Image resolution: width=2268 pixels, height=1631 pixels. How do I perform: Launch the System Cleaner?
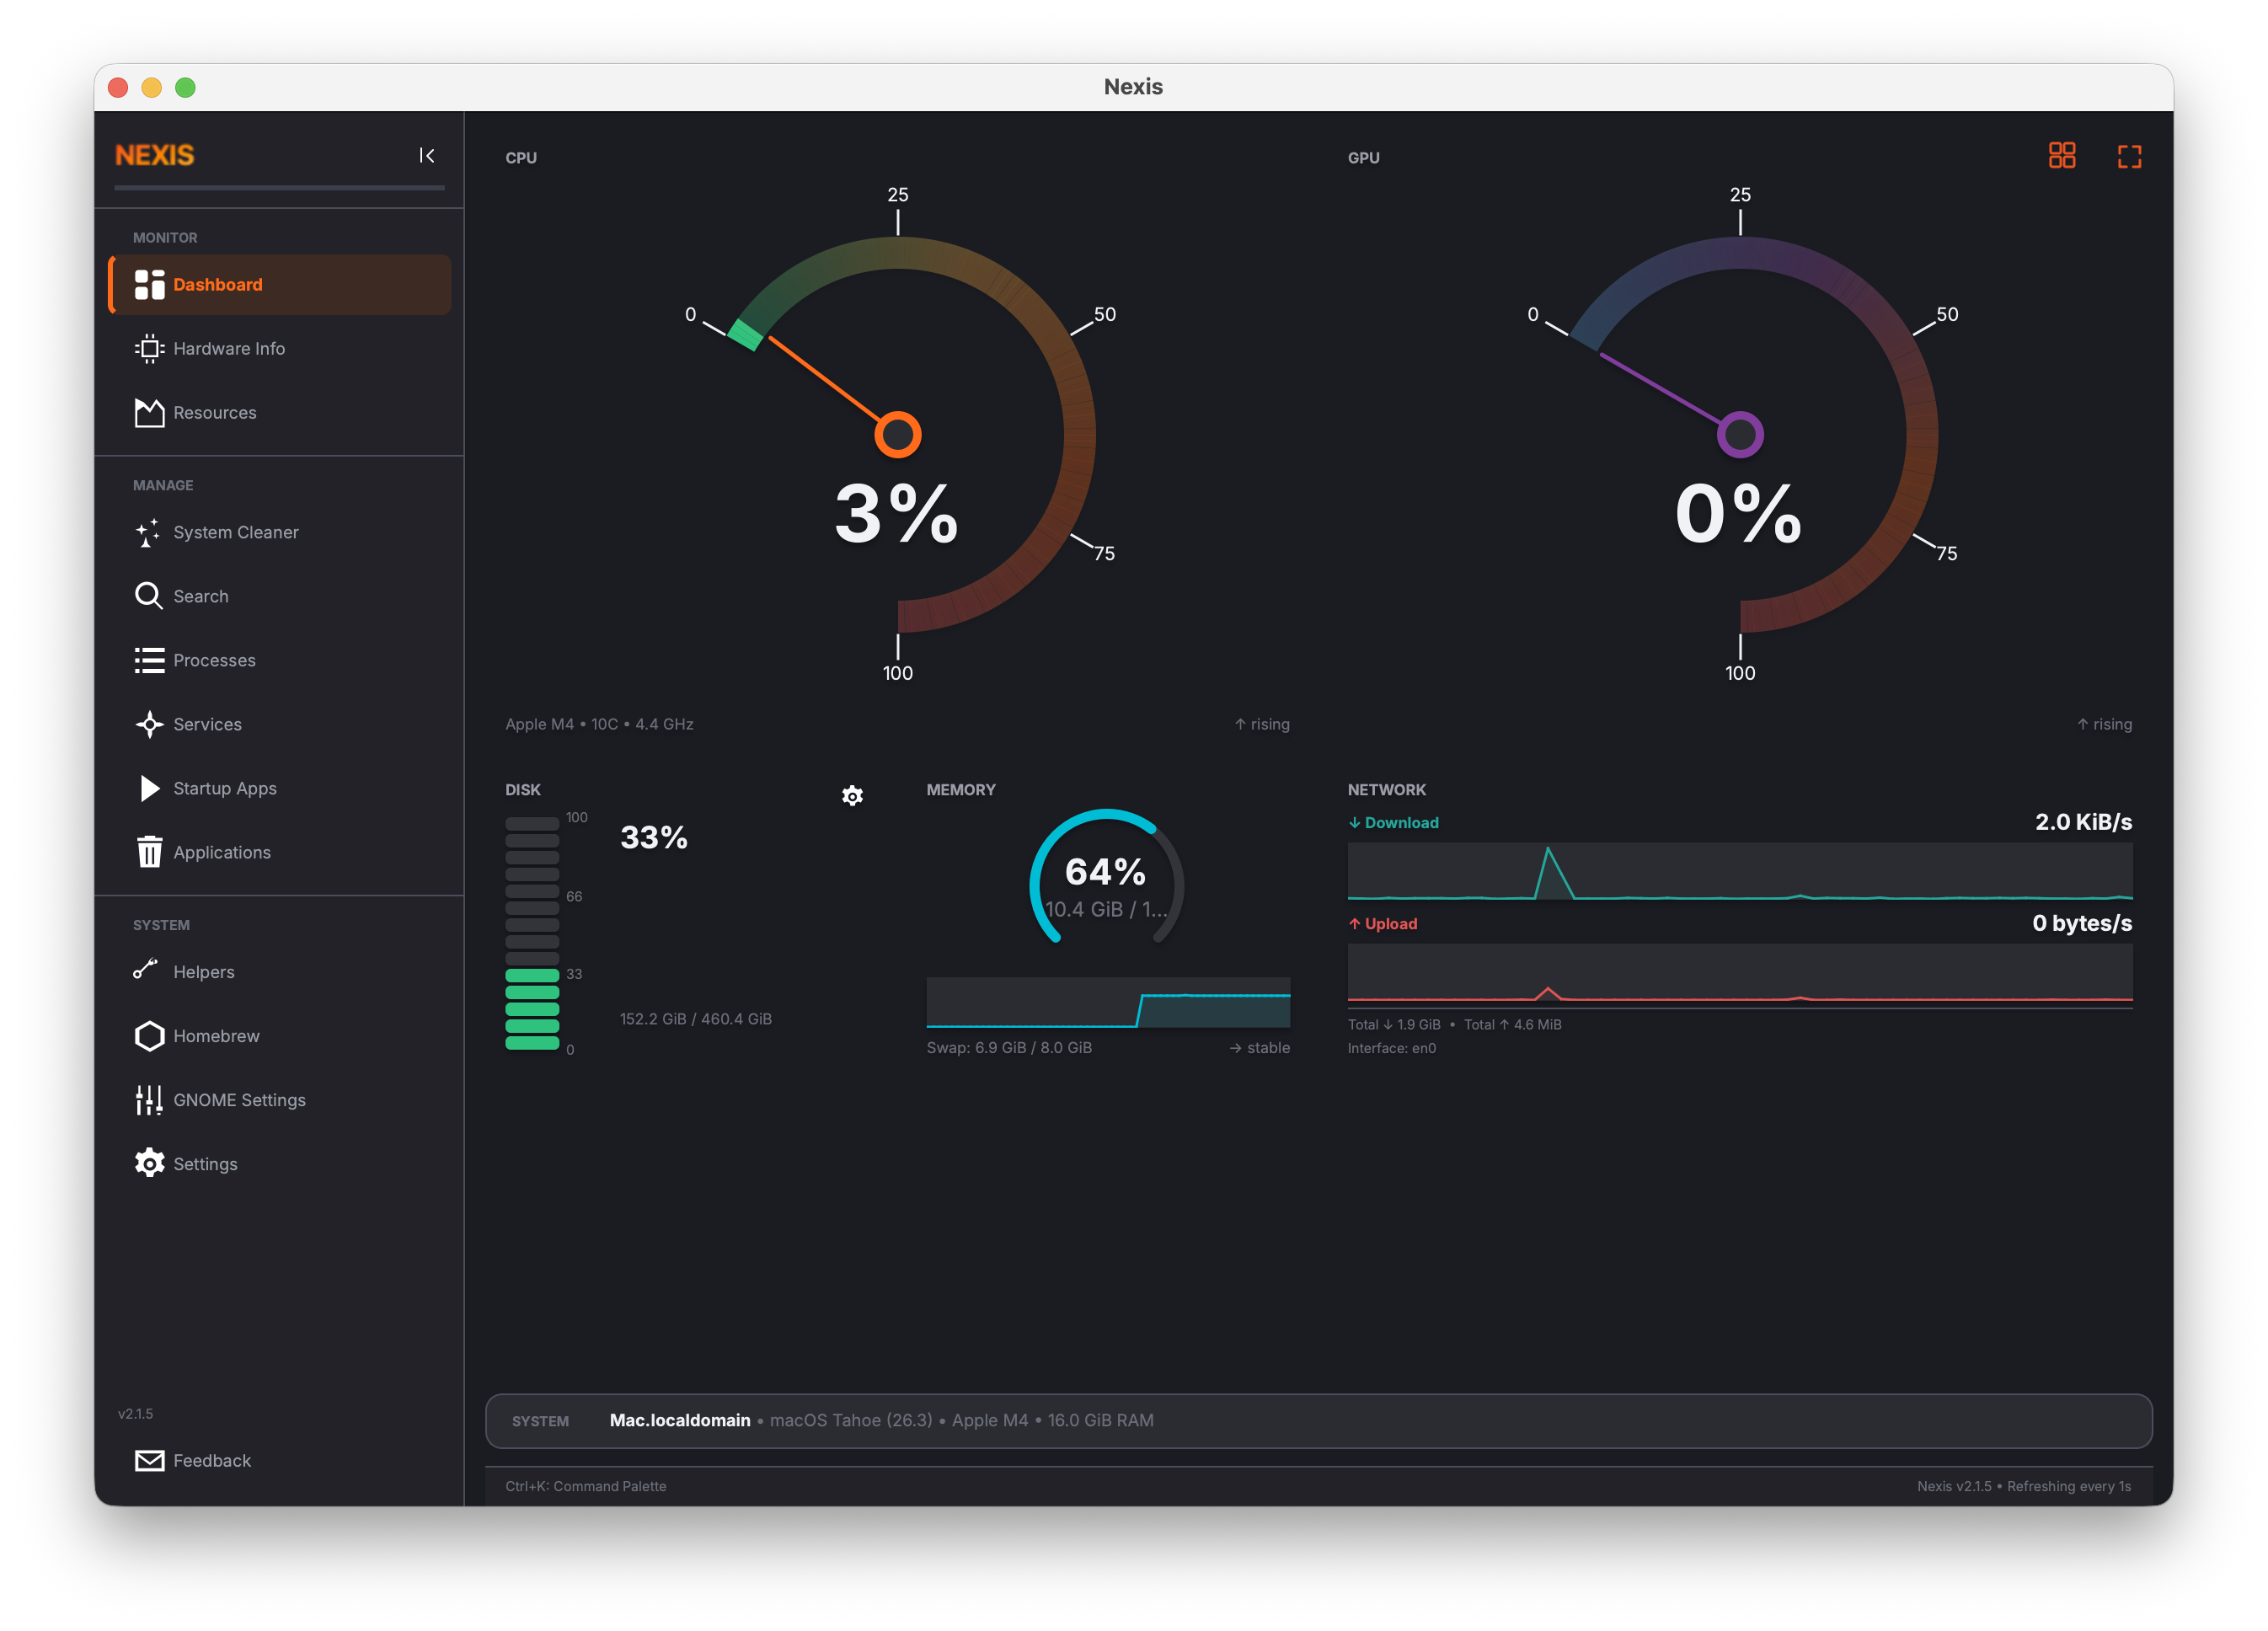point(235,532)
